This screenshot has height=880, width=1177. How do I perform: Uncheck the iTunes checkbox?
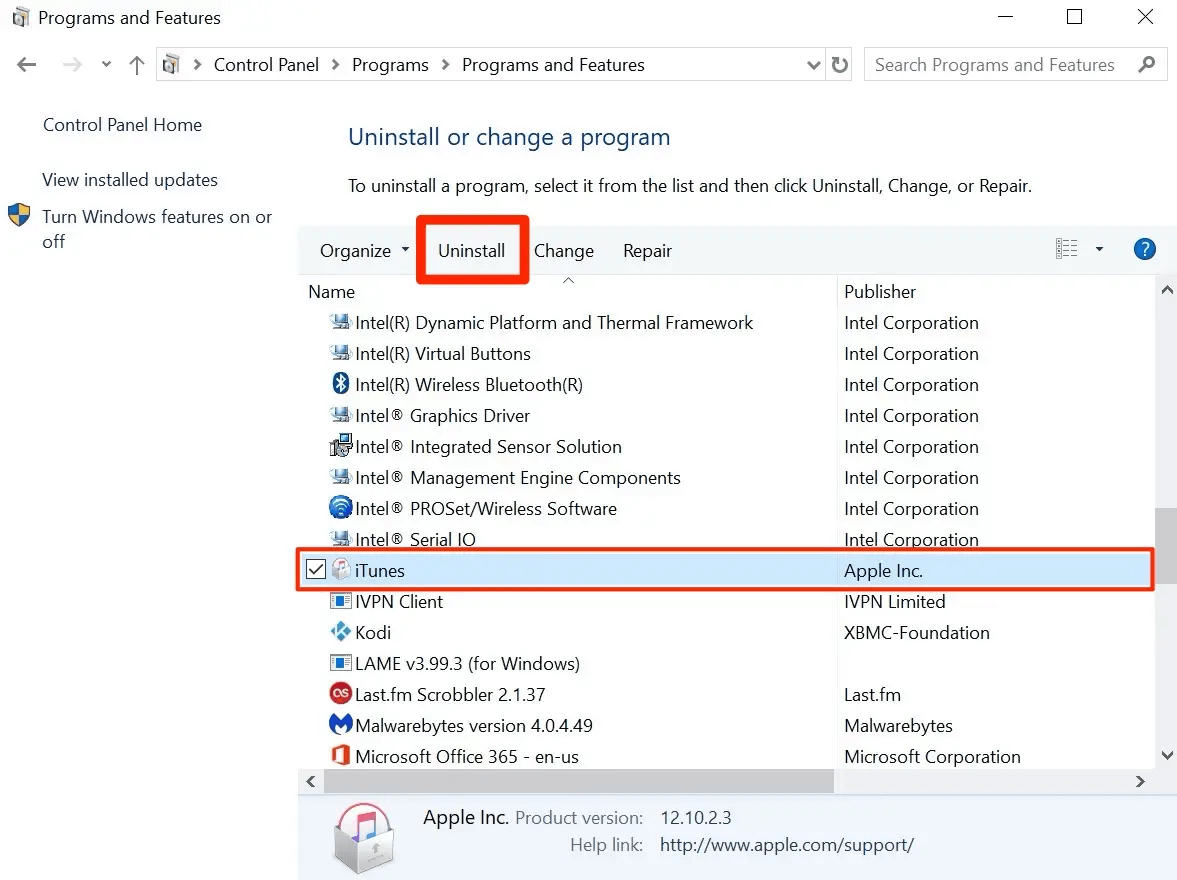pos(316,570)
